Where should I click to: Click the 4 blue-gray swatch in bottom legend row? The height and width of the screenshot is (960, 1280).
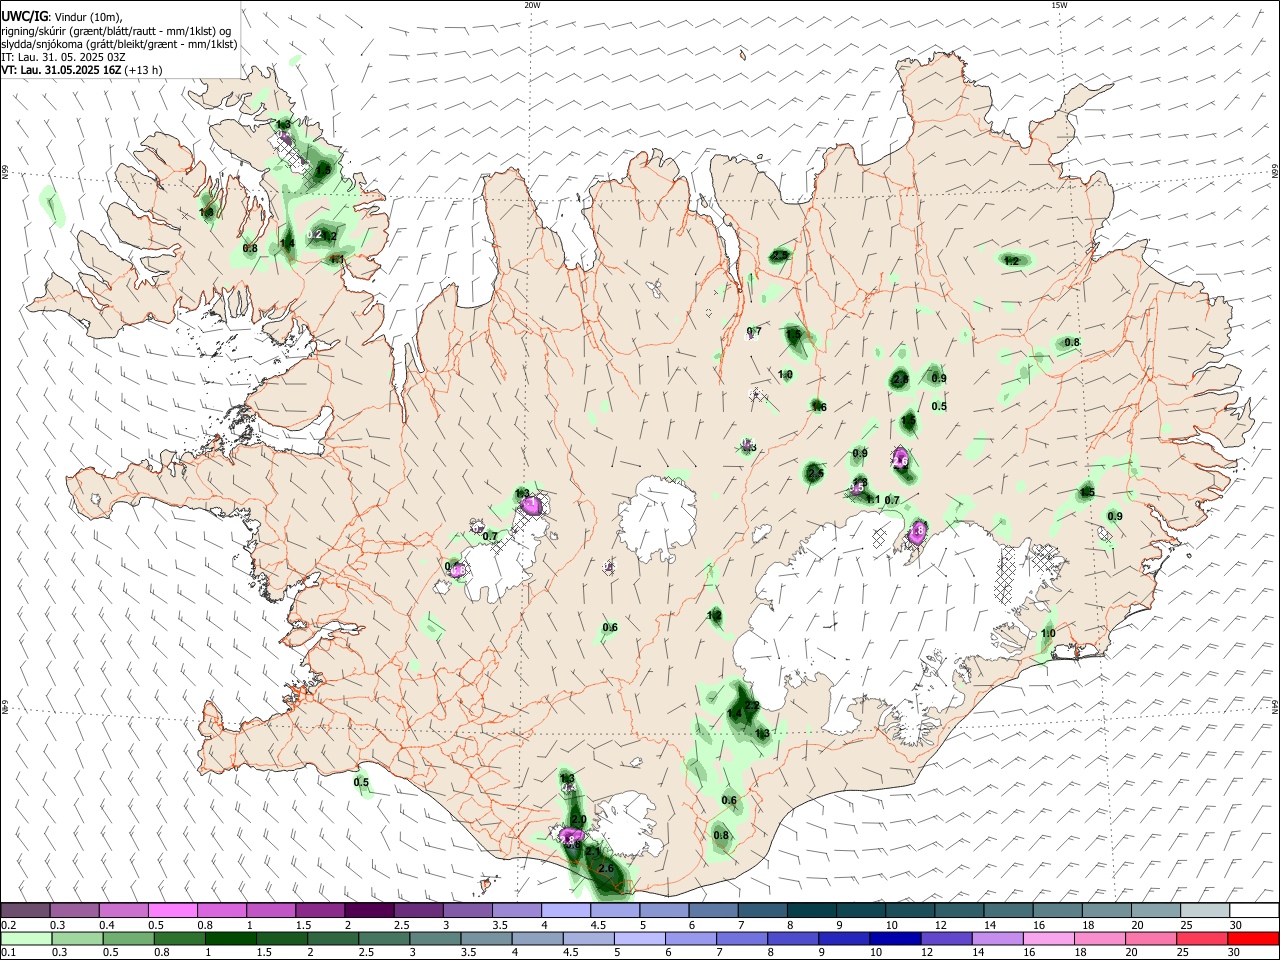click(536, 939)
